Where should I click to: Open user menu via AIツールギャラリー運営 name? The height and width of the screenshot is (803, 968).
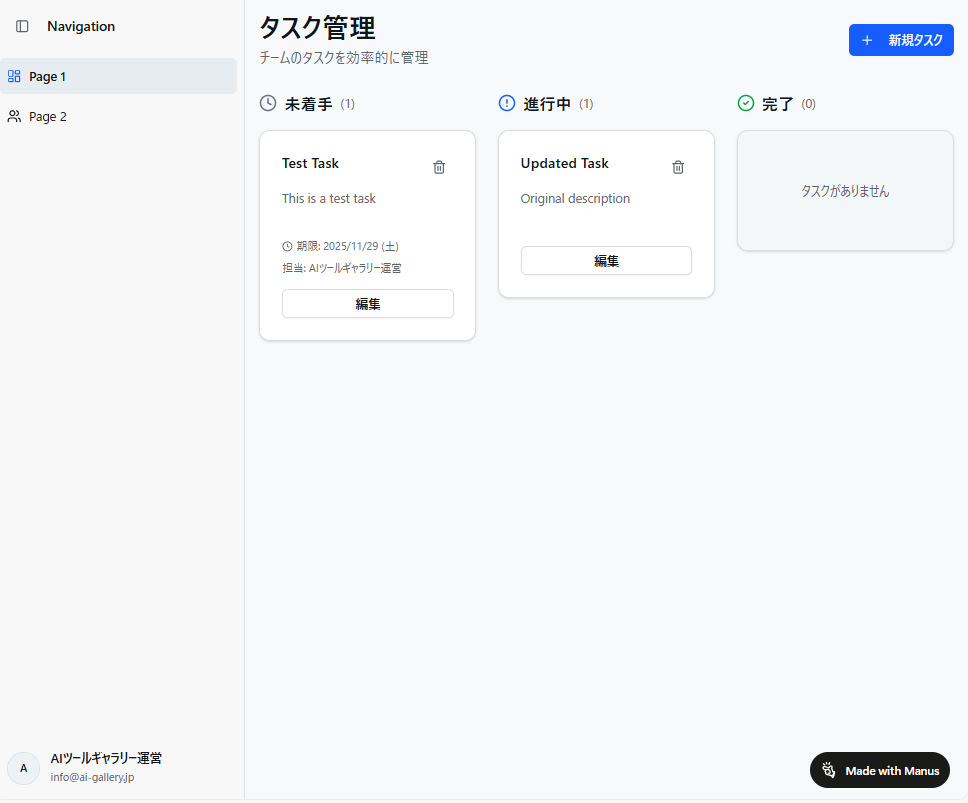pos(106,759)
